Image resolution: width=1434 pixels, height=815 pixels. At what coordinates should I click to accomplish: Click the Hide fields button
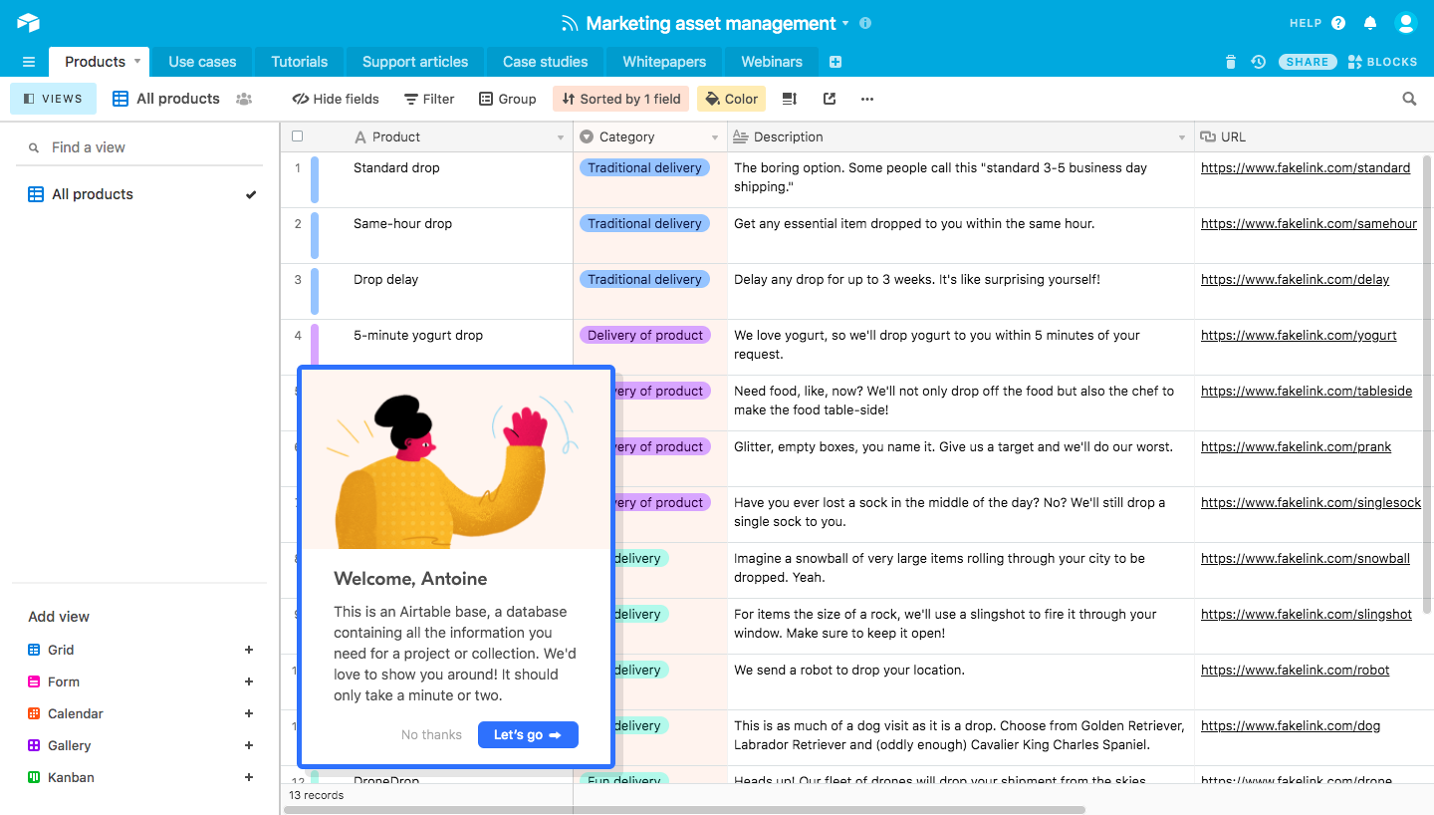[x=335, y=99]
